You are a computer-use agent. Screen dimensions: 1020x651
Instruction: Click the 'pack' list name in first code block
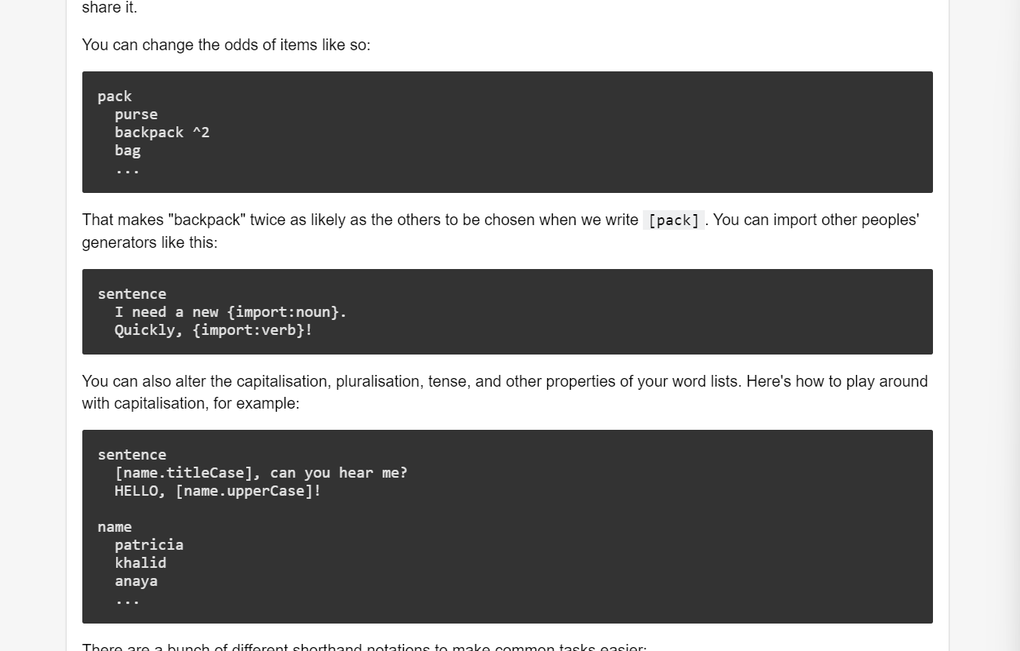click(115, 97)
